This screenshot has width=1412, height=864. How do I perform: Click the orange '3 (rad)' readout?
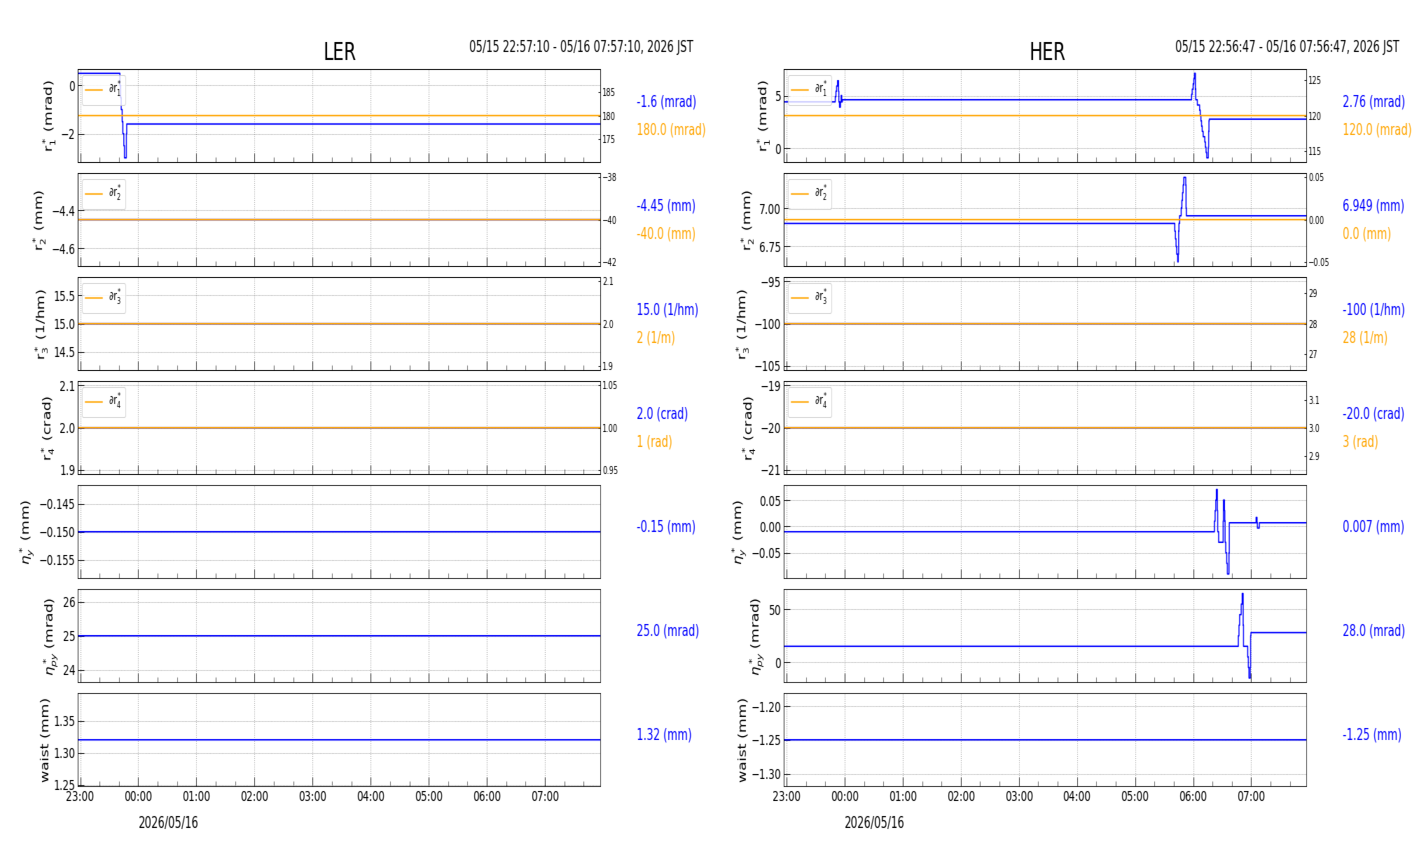[1360, 442]
